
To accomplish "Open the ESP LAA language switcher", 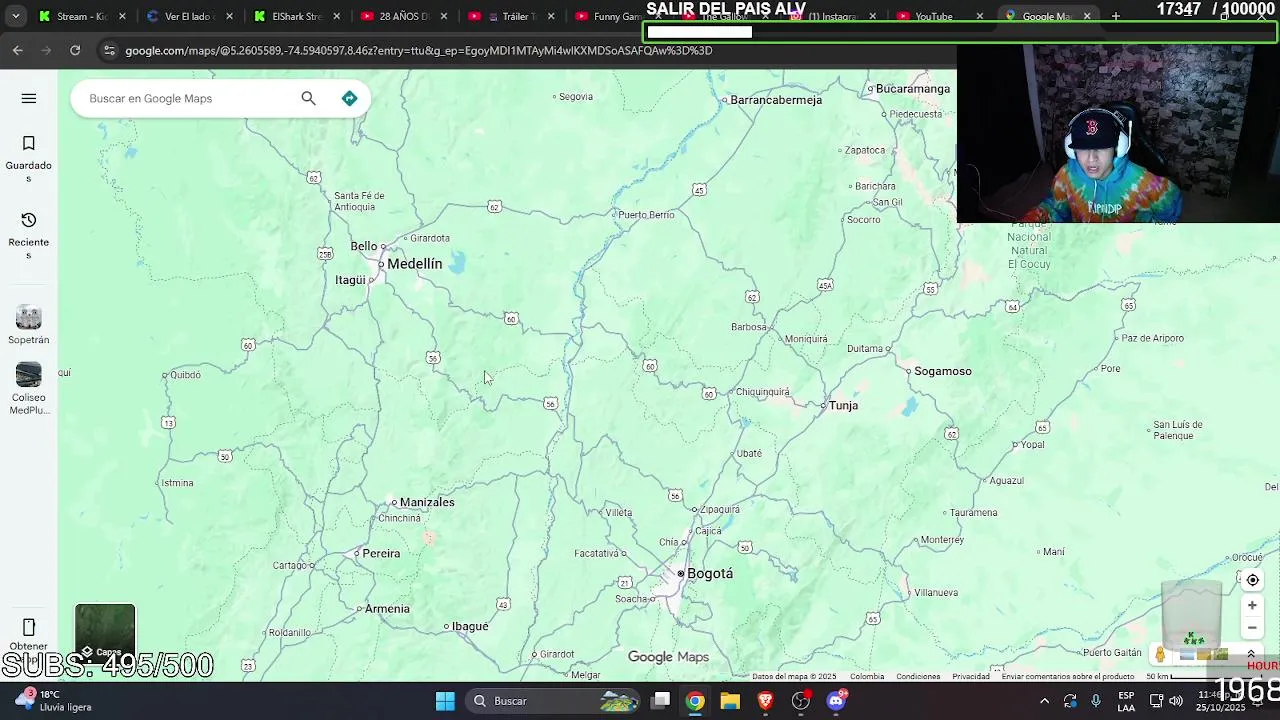I will 1126,701.
